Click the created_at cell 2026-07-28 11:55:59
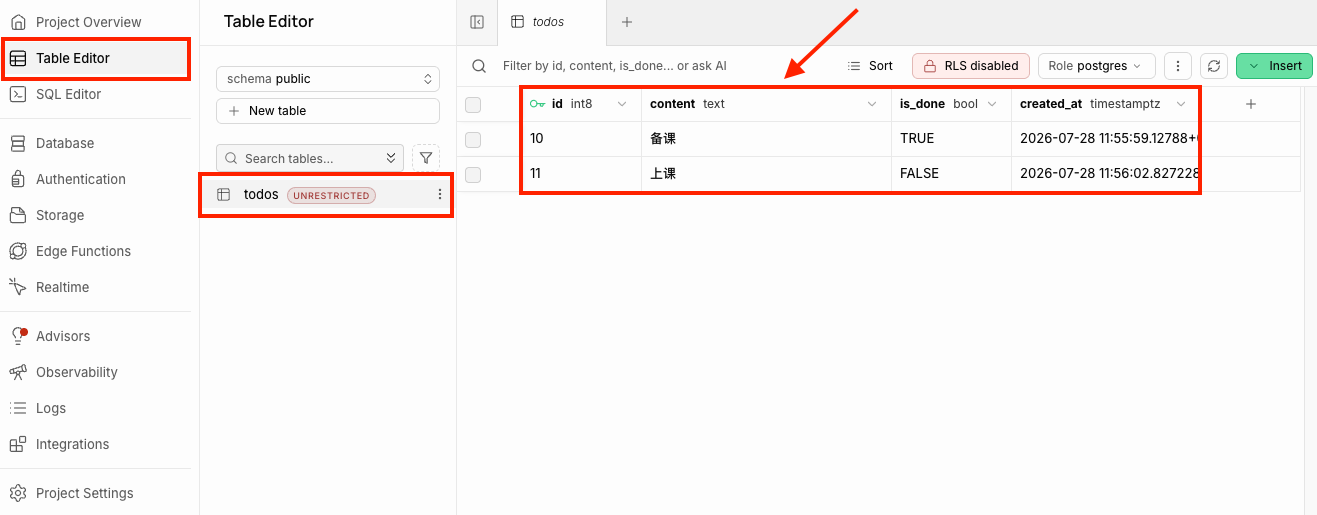This screenshot has height=515, width=1317. point(1106,139)
